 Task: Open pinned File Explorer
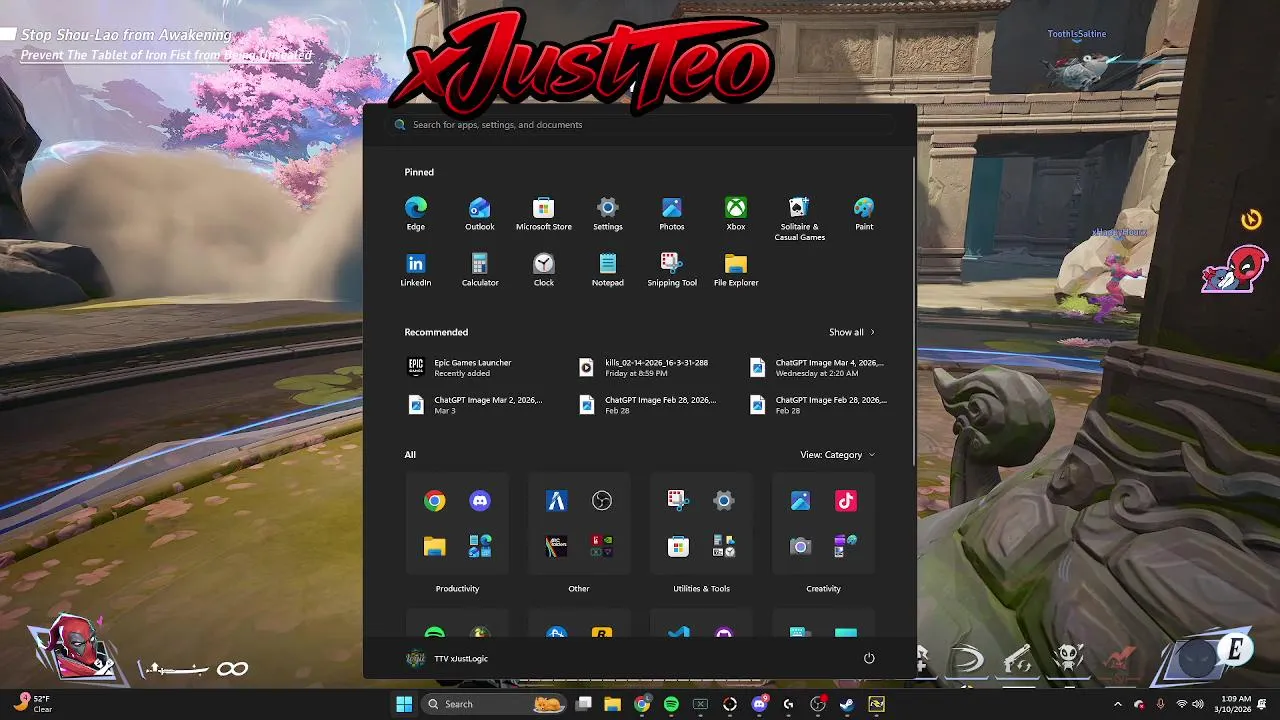pyautogui.click(x=735, y=269)
